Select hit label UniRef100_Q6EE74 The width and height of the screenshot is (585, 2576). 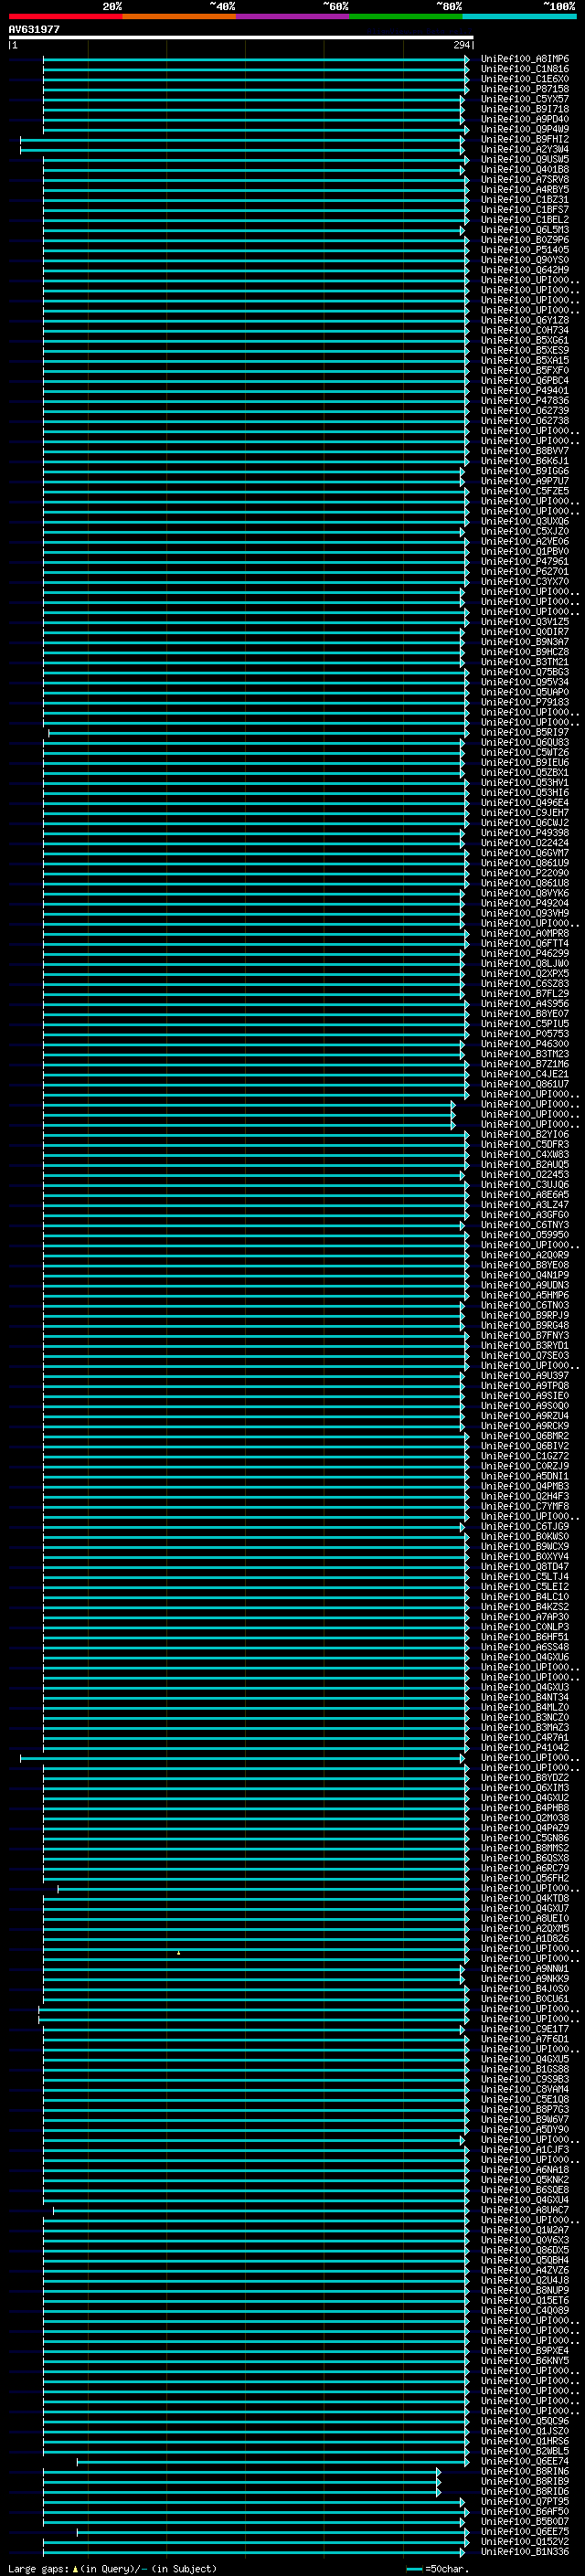coord(524,2460)
